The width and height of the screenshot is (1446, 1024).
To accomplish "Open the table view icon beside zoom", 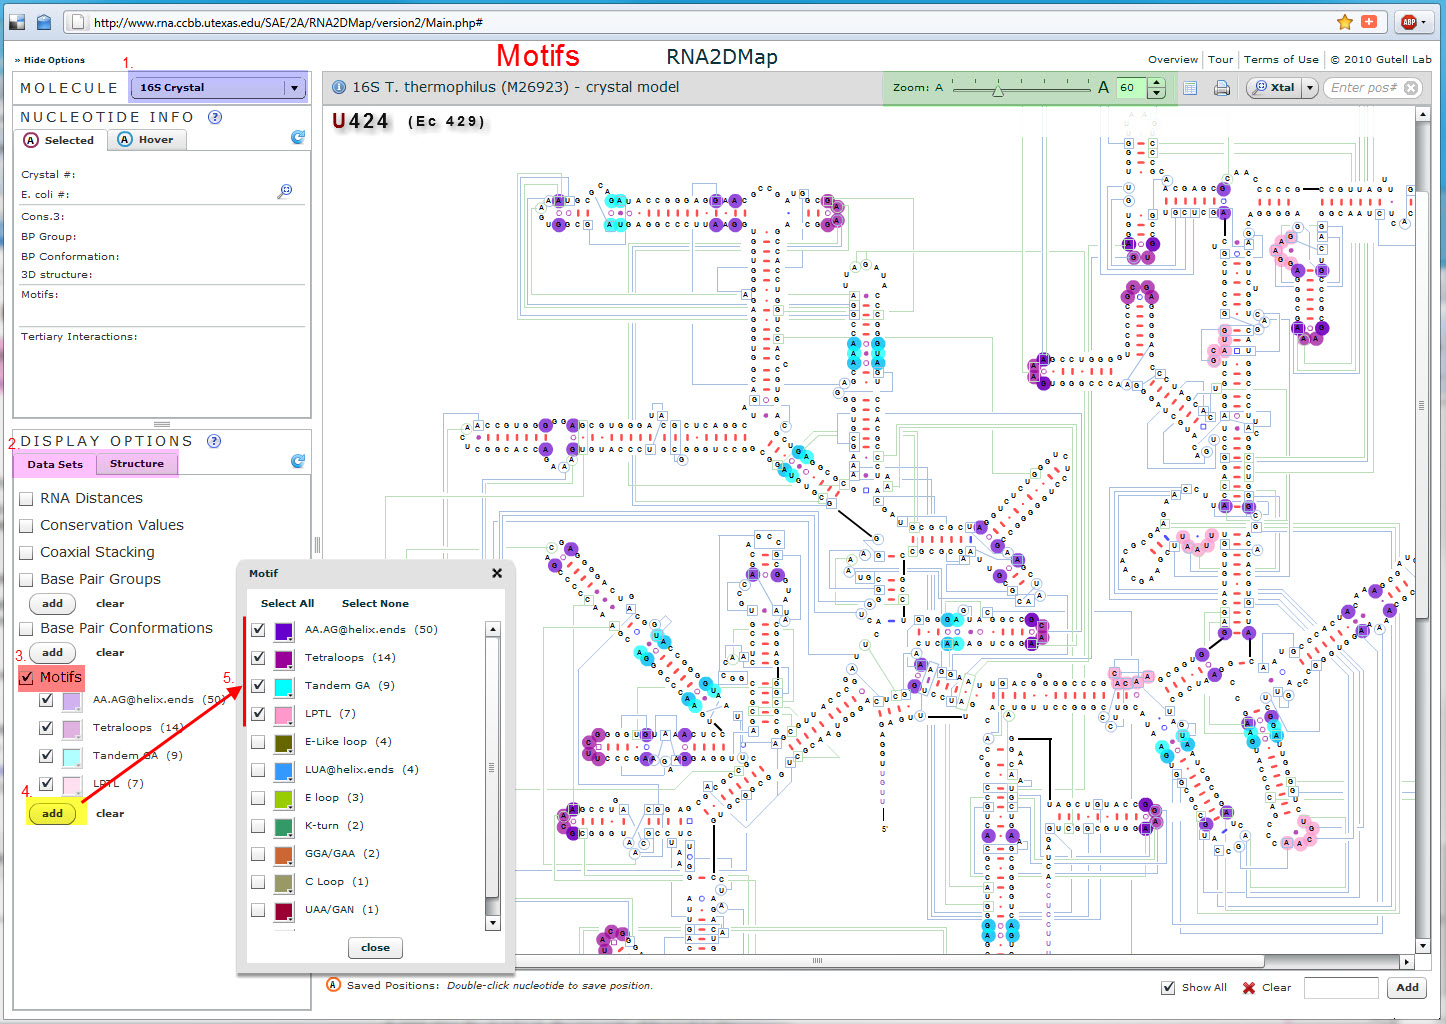I will pos(1190,88).
